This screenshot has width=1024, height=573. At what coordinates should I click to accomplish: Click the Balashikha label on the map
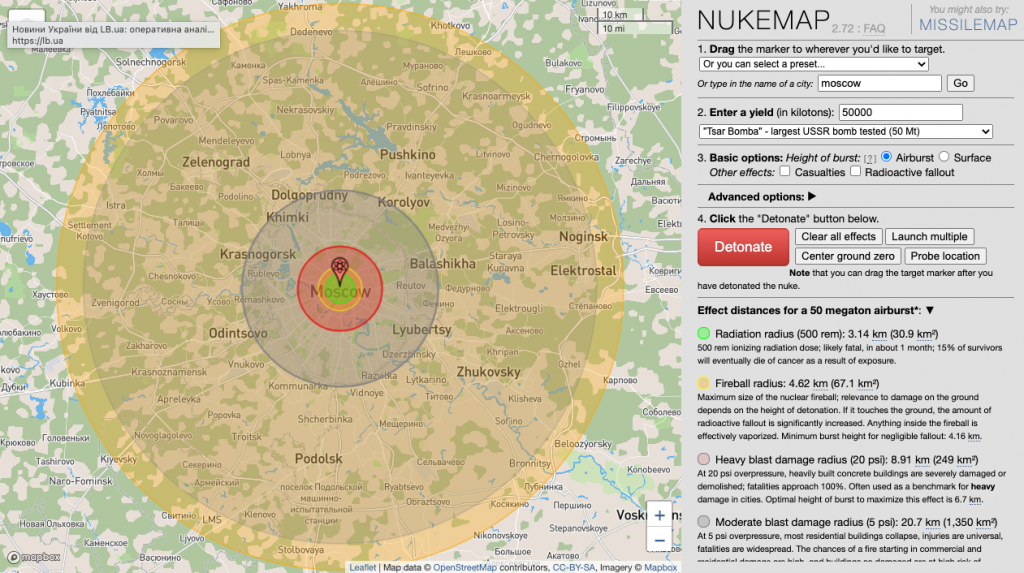pyautogui.click(x=442, y=264)
